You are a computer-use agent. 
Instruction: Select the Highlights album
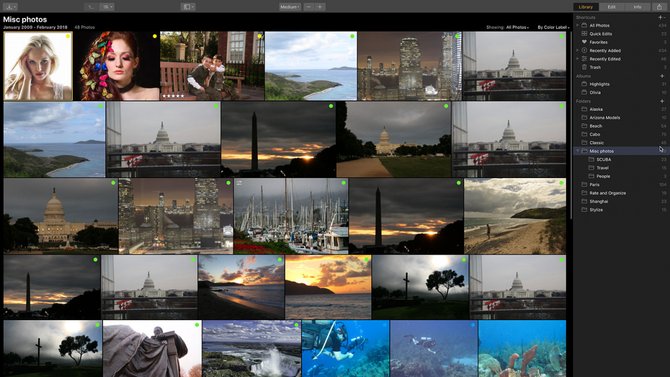point(599,84)
